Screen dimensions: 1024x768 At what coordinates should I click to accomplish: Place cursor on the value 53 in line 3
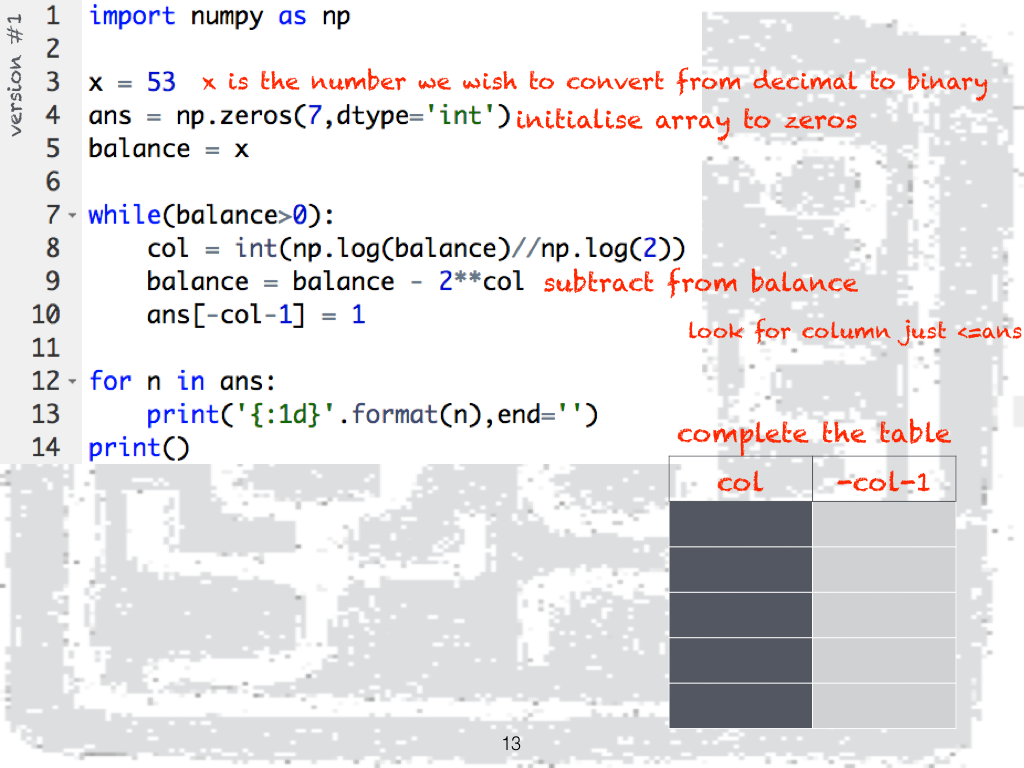pos(161,82)
